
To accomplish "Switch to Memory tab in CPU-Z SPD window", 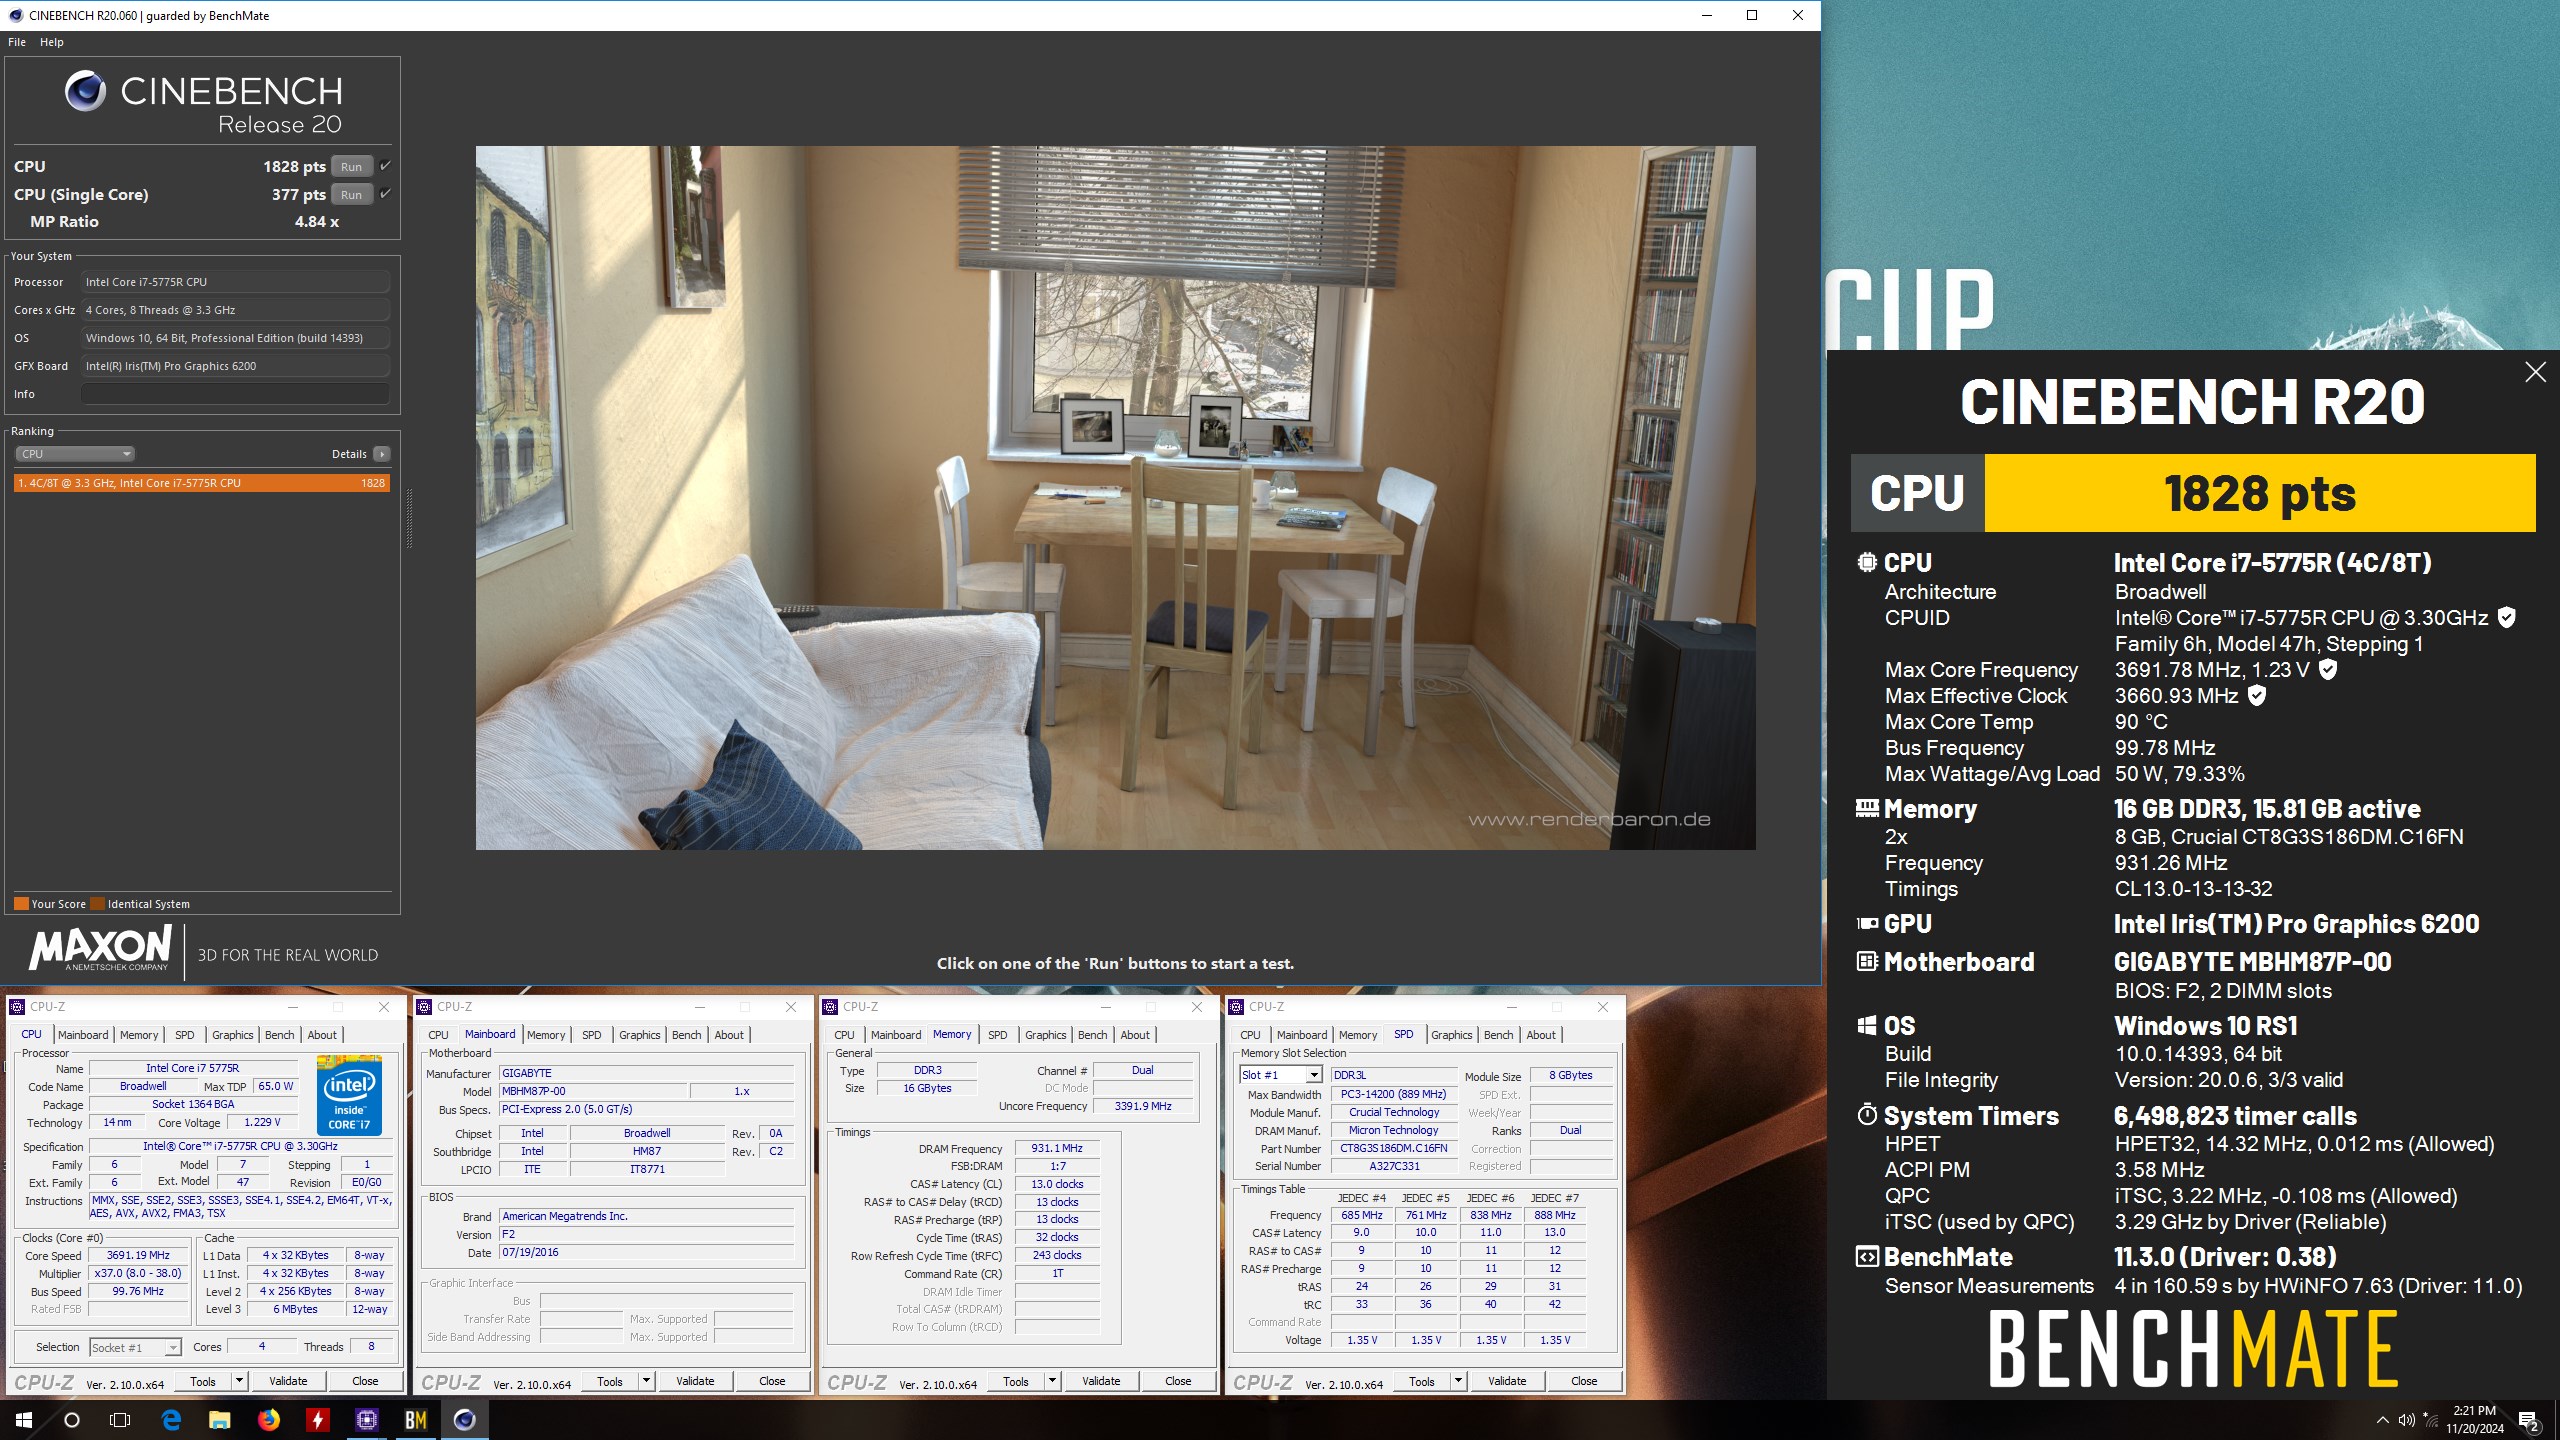I will tap(1358, 1035).
